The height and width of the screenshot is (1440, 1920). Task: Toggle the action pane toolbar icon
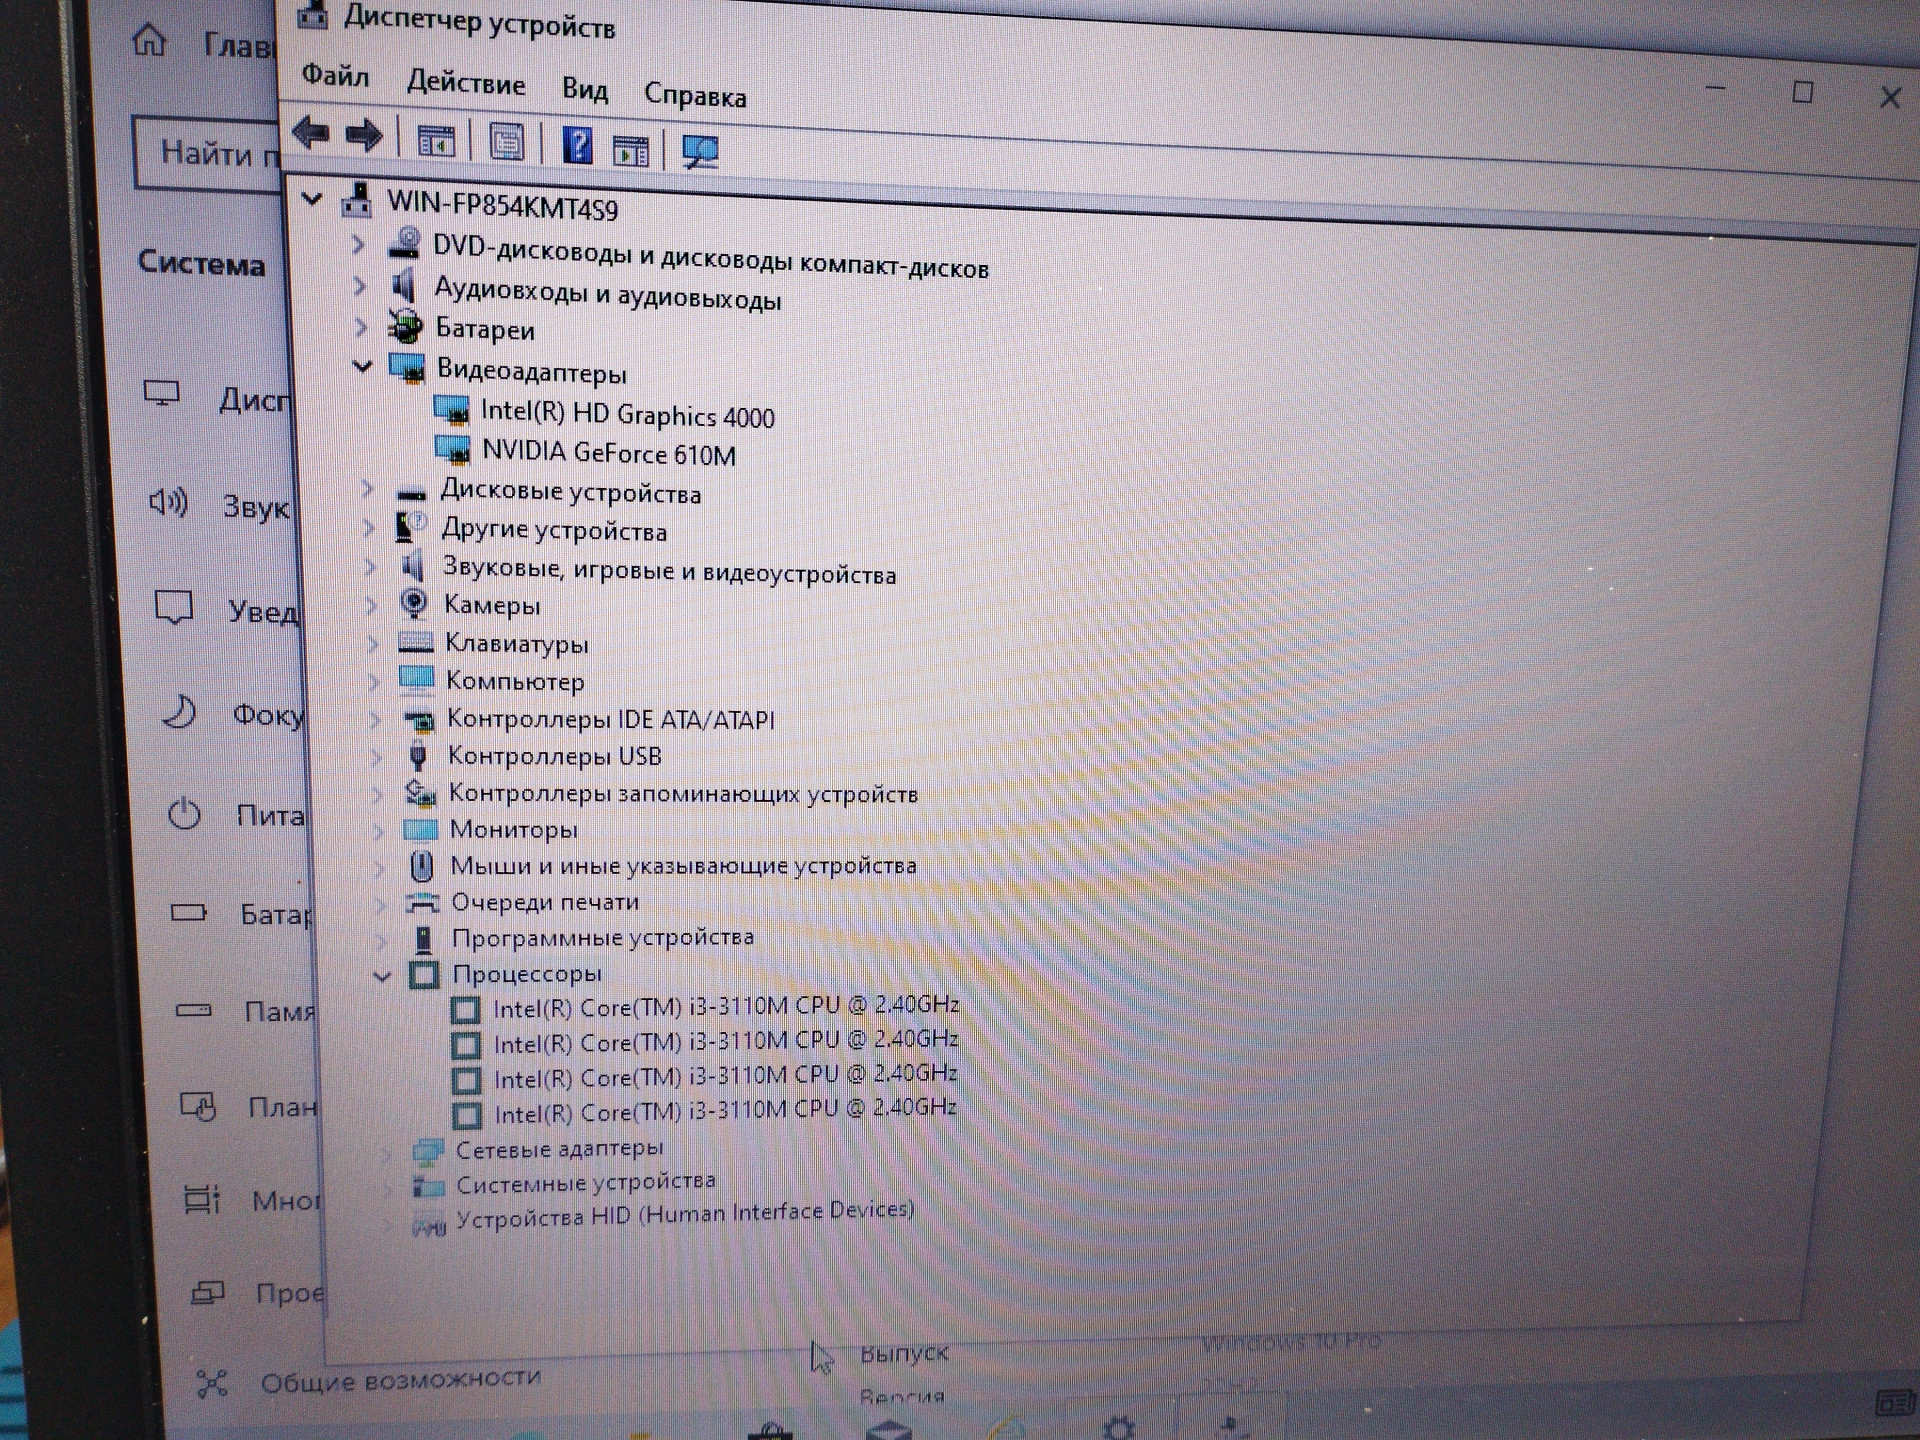click(x=631, y=151)
